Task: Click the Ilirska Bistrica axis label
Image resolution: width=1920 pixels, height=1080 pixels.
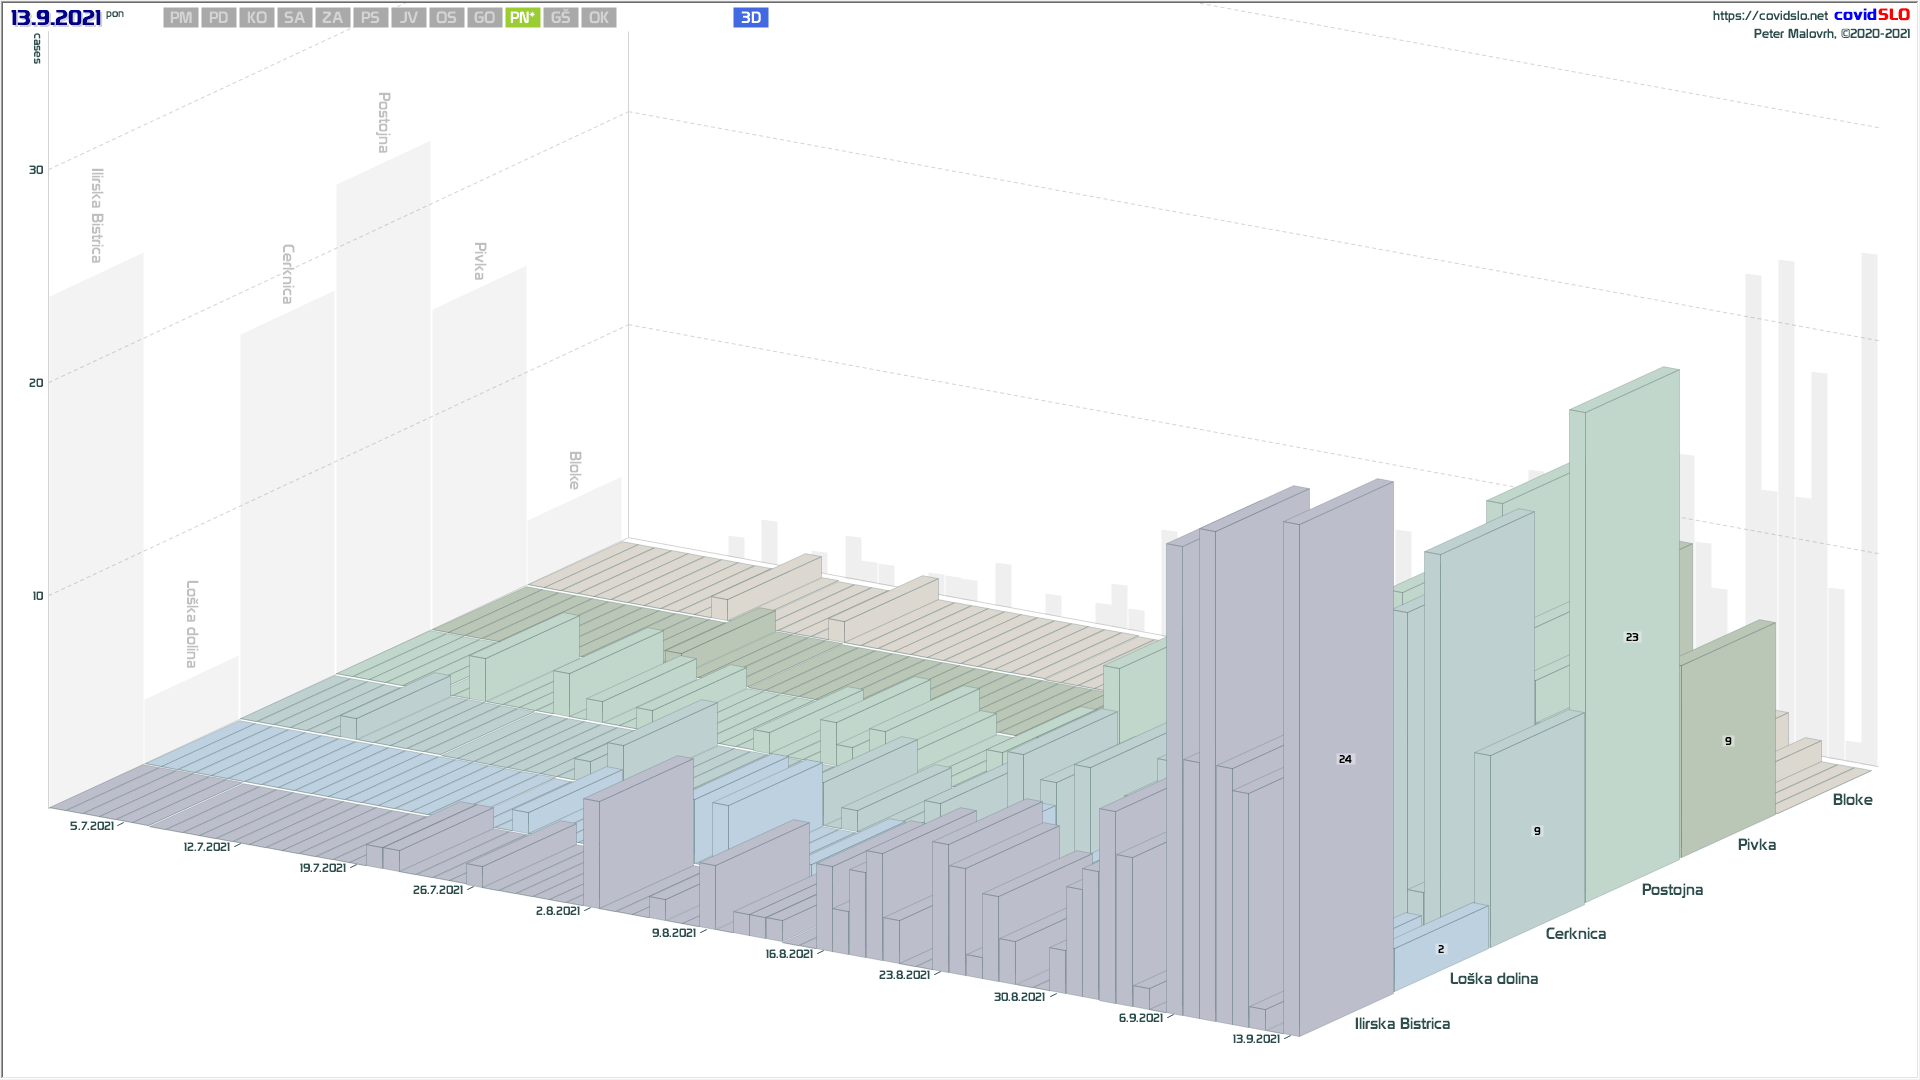Action: (1401, 1024)
